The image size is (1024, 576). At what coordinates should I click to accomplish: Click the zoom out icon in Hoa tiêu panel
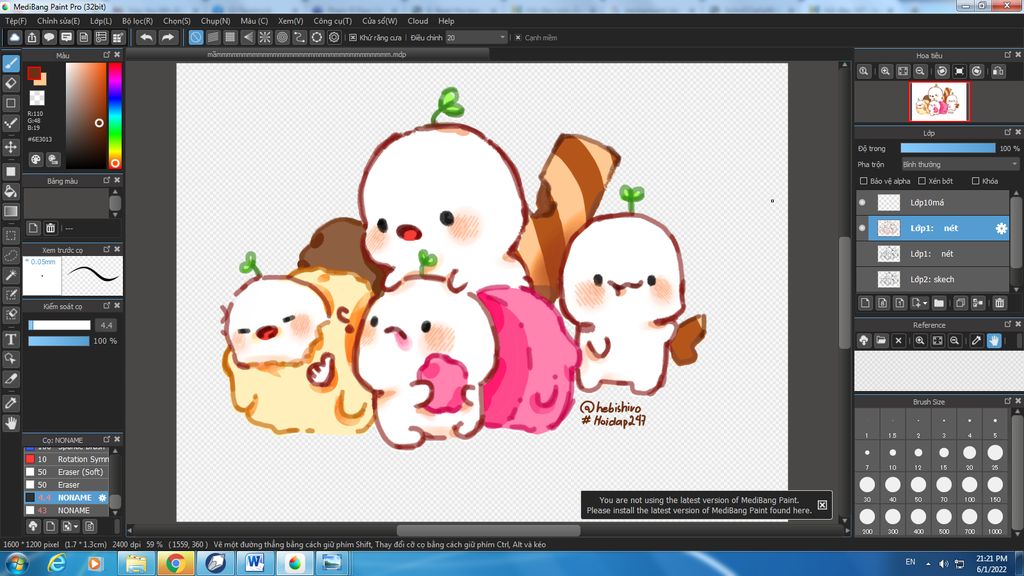(x=920, y=71)
